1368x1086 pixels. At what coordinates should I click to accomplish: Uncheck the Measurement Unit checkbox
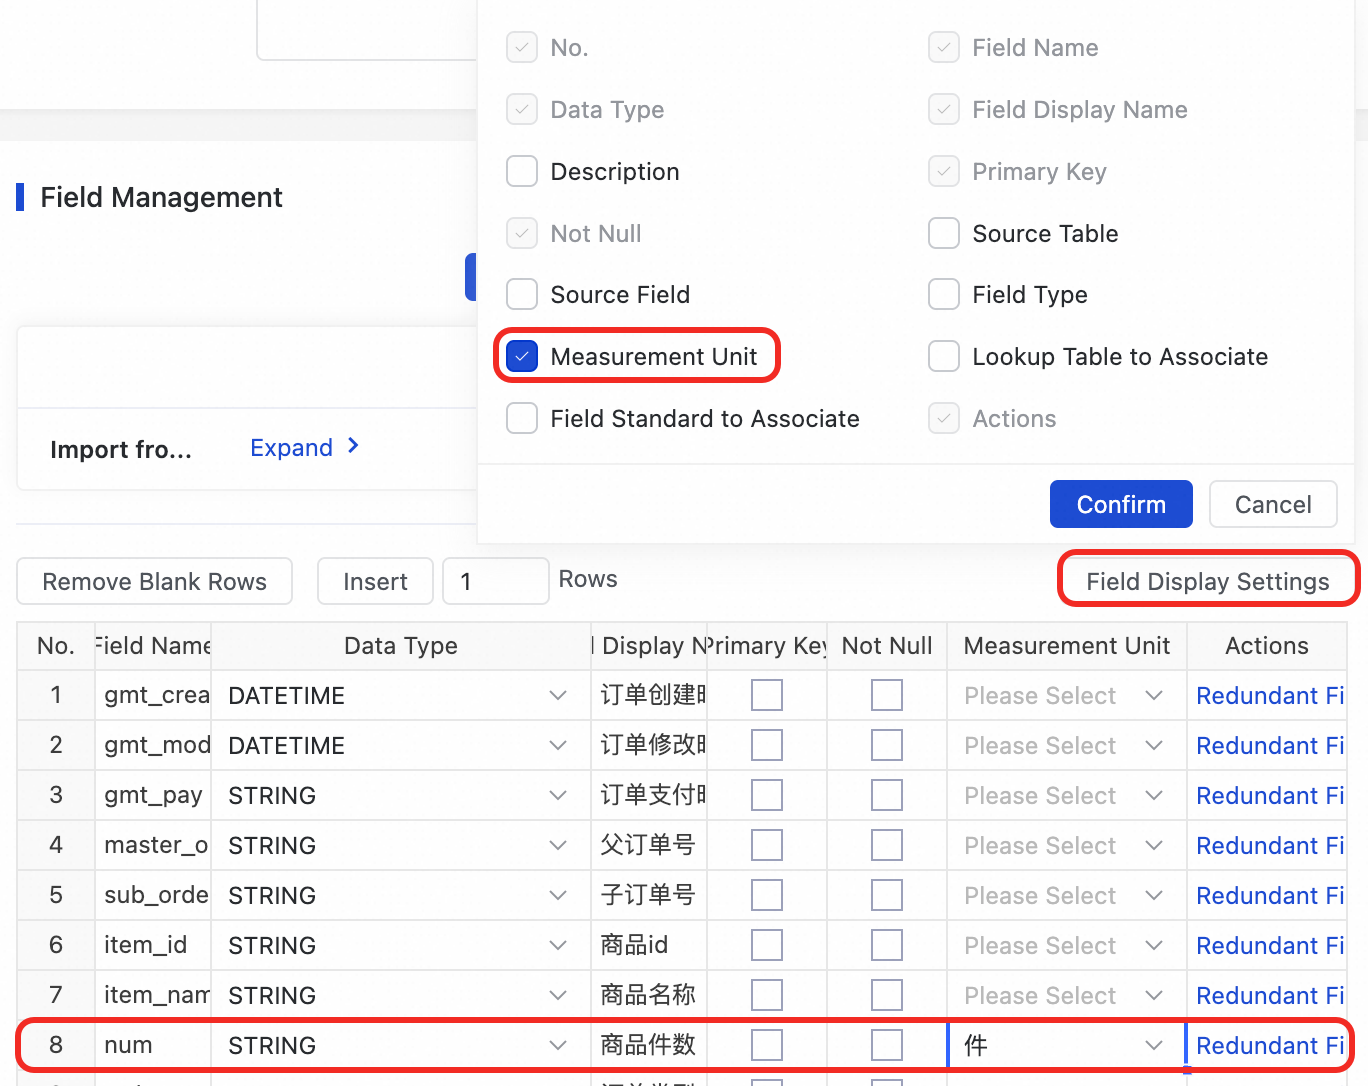coord(522,357)
